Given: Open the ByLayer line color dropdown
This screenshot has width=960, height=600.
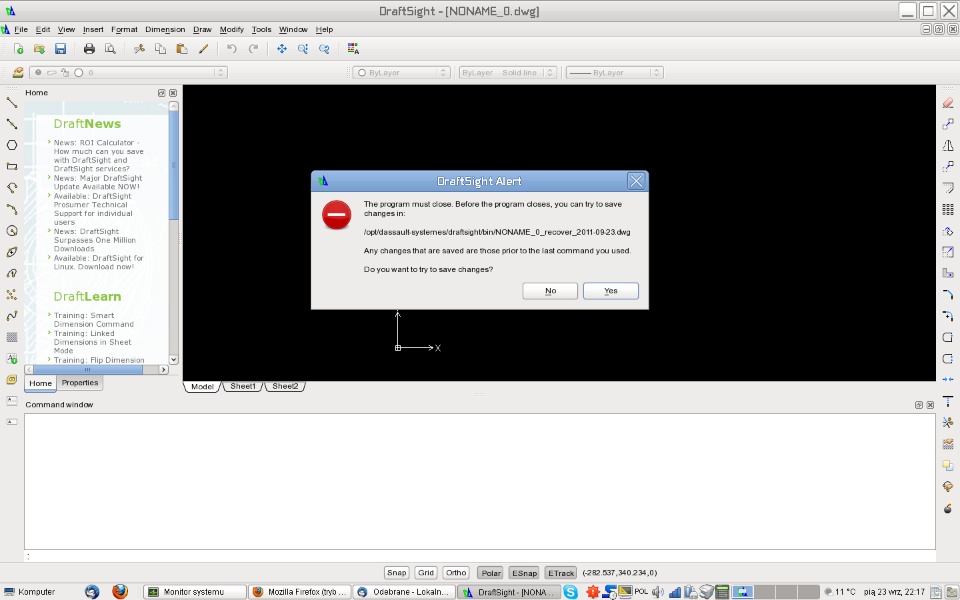Looking at the screenshot, I should pyautogui.click(x=402, y=72).
